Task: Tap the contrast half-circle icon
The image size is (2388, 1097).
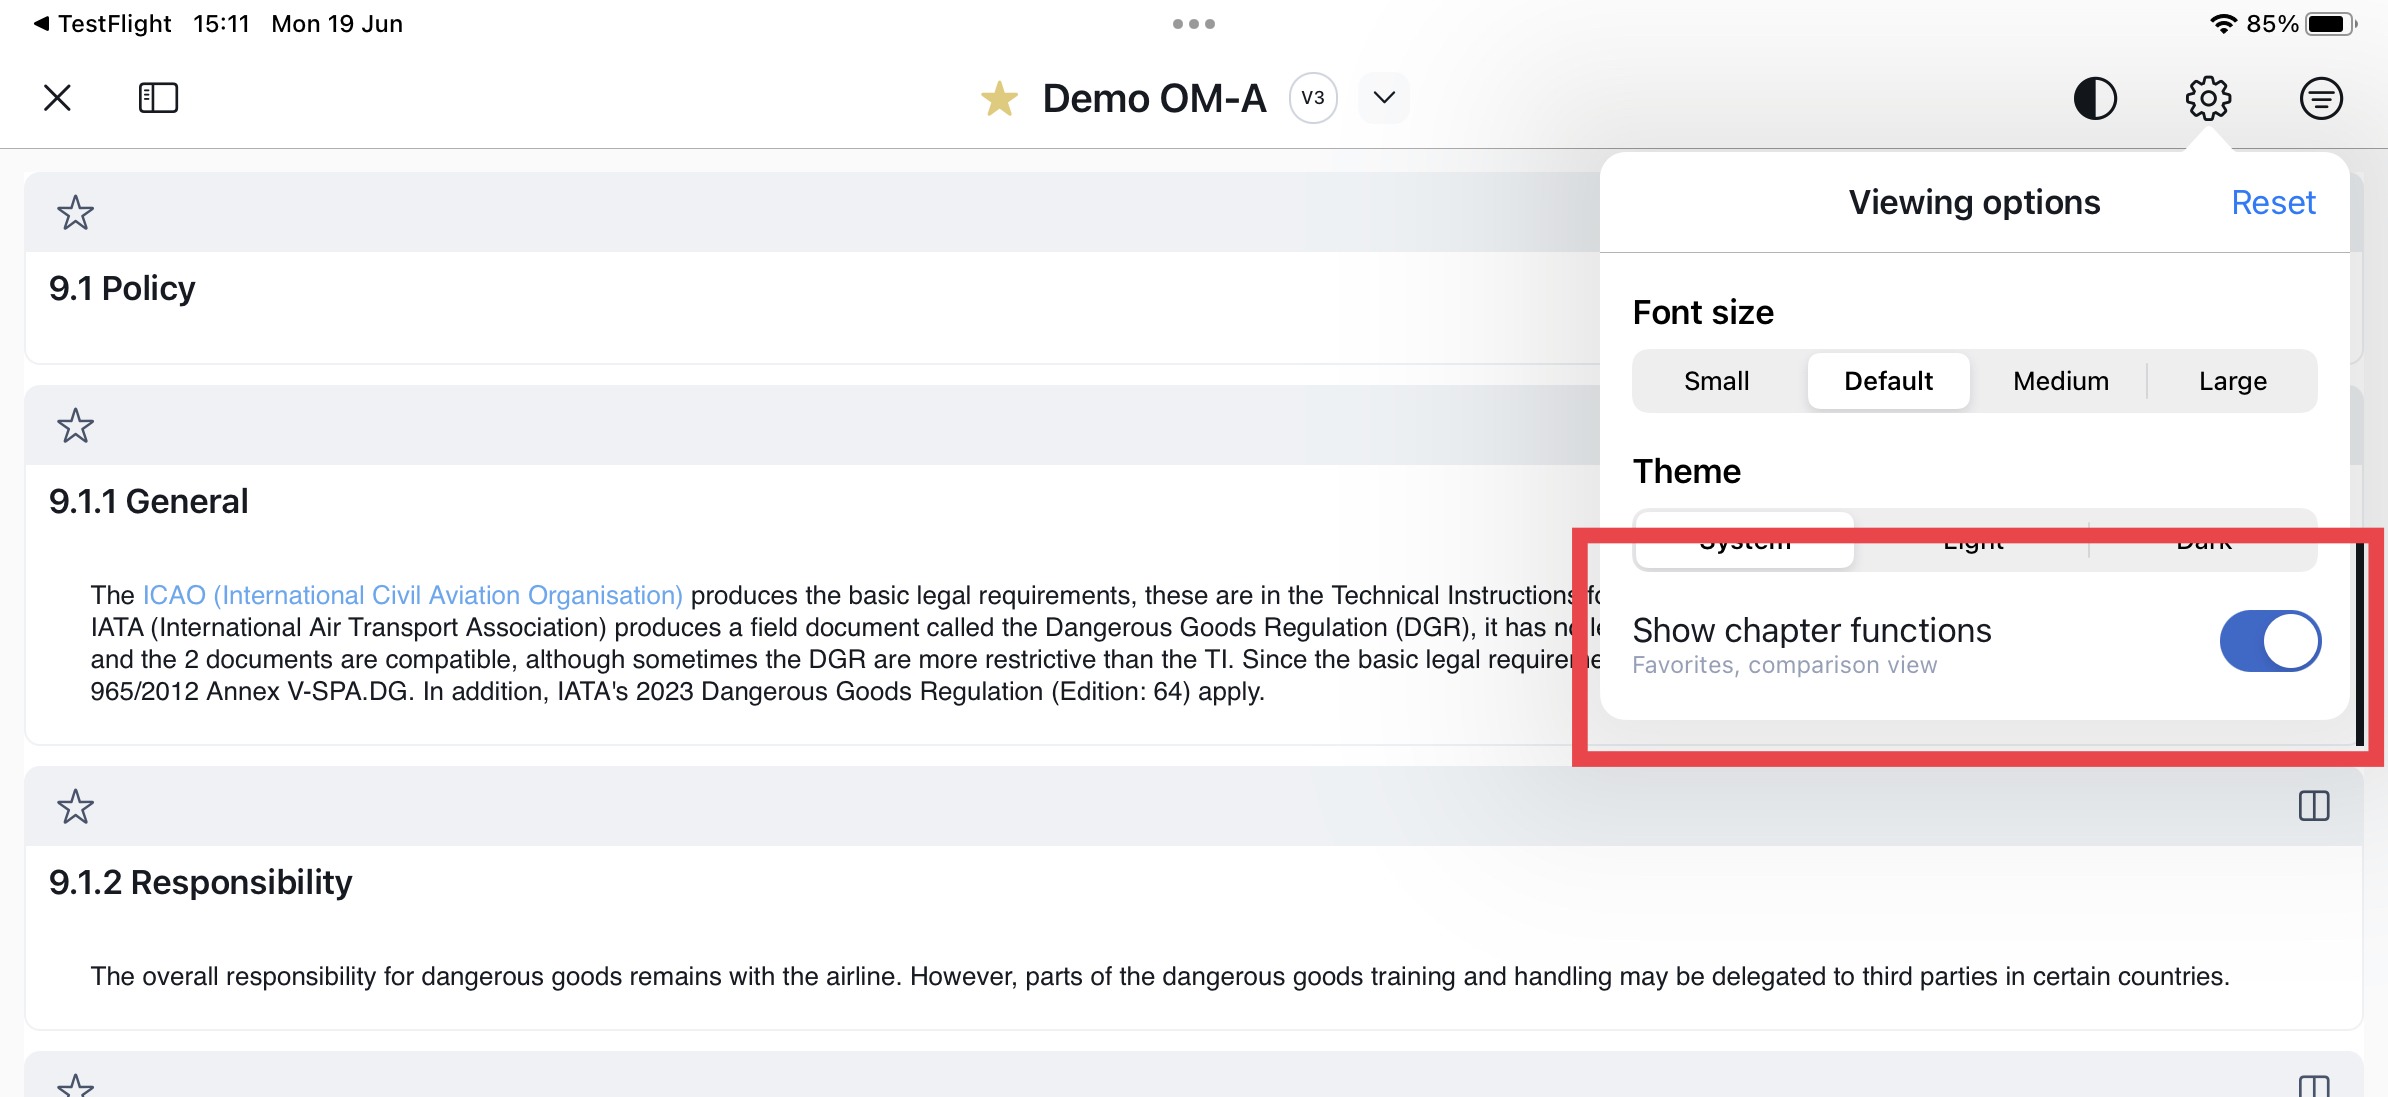Action: pyautogui.click(x=2095, y=98)
